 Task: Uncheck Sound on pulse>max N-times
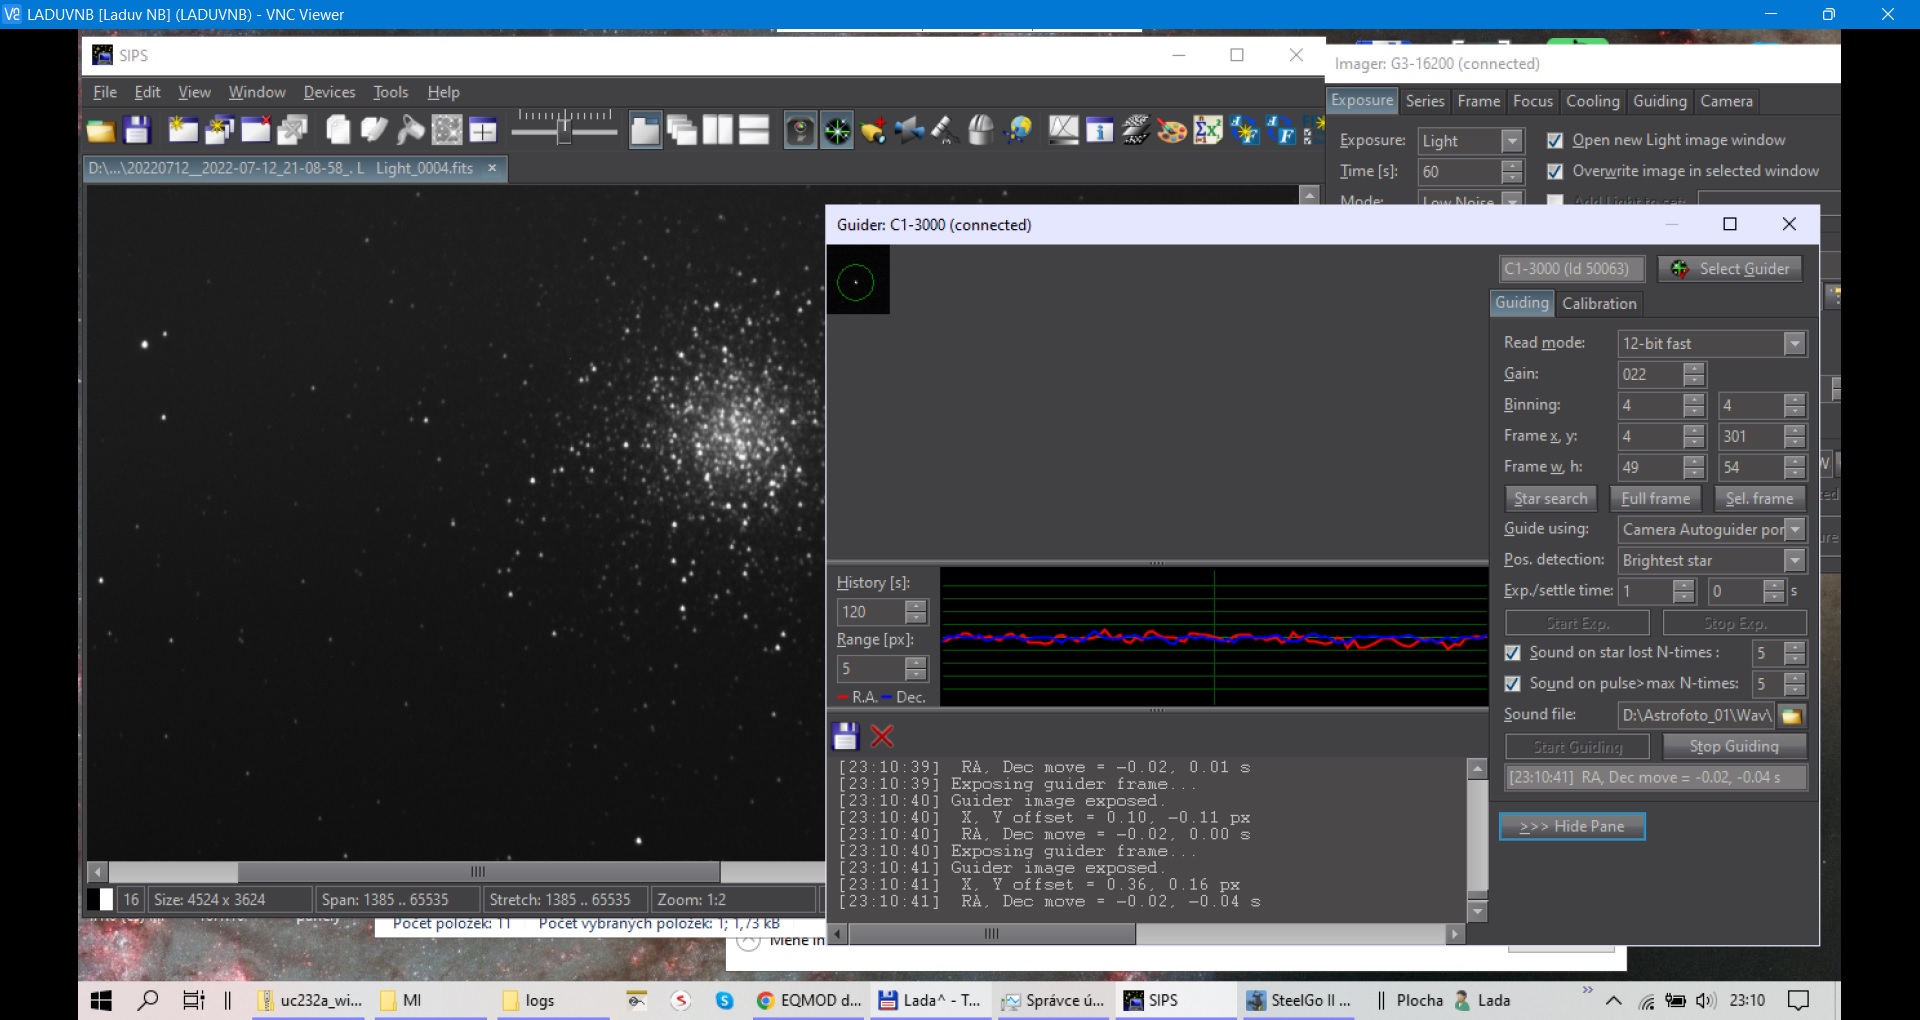[x=1513, y=684]
